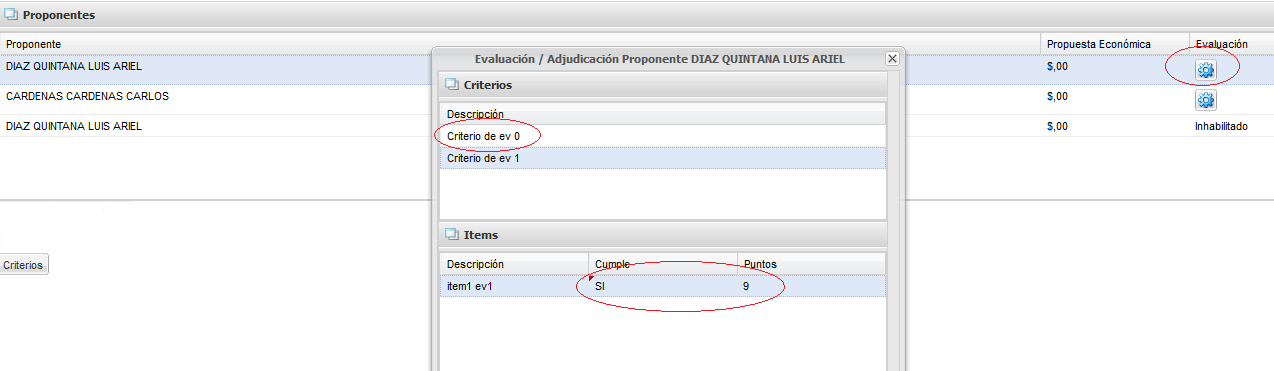The height and width of the screenshot is (371, 1274).
Task: Click the Criterios button
Action: [x=23, y=265]
